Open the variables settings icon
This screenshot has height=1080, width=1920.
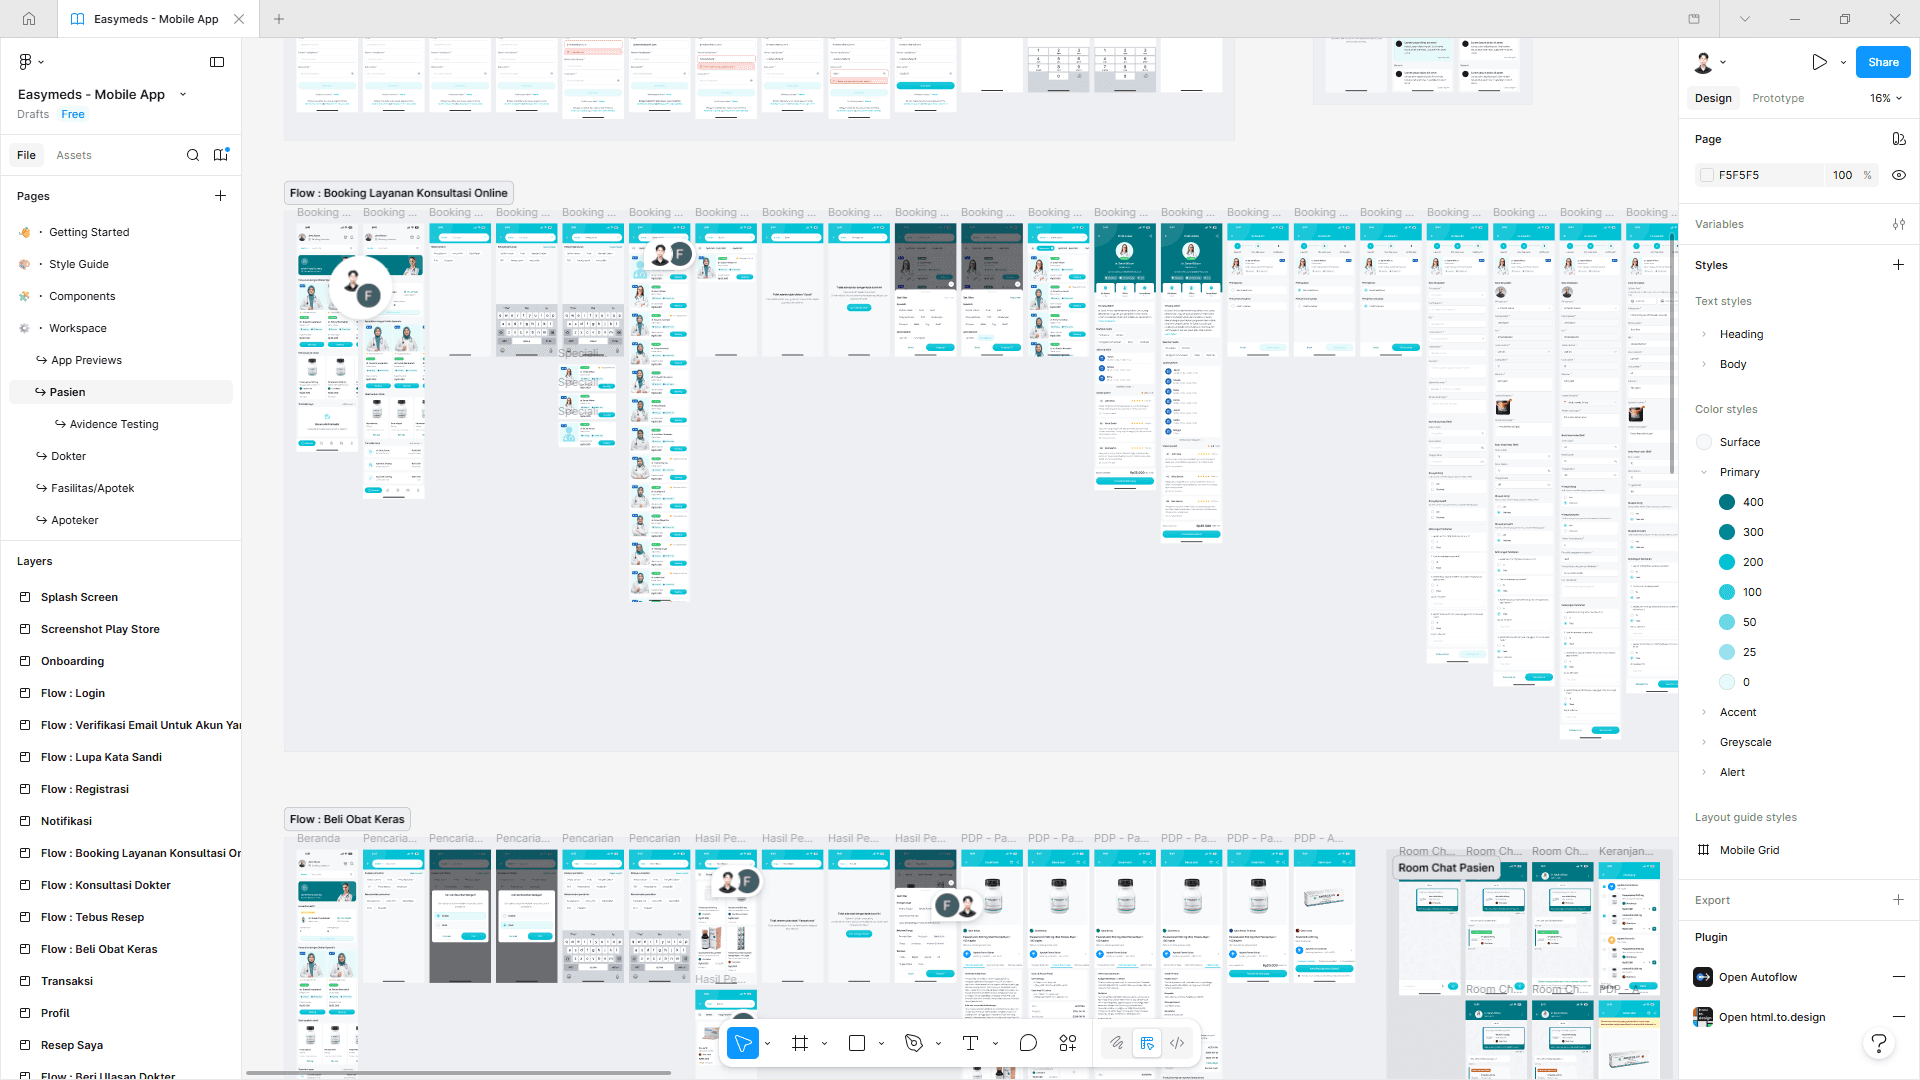click(1898, 224)
